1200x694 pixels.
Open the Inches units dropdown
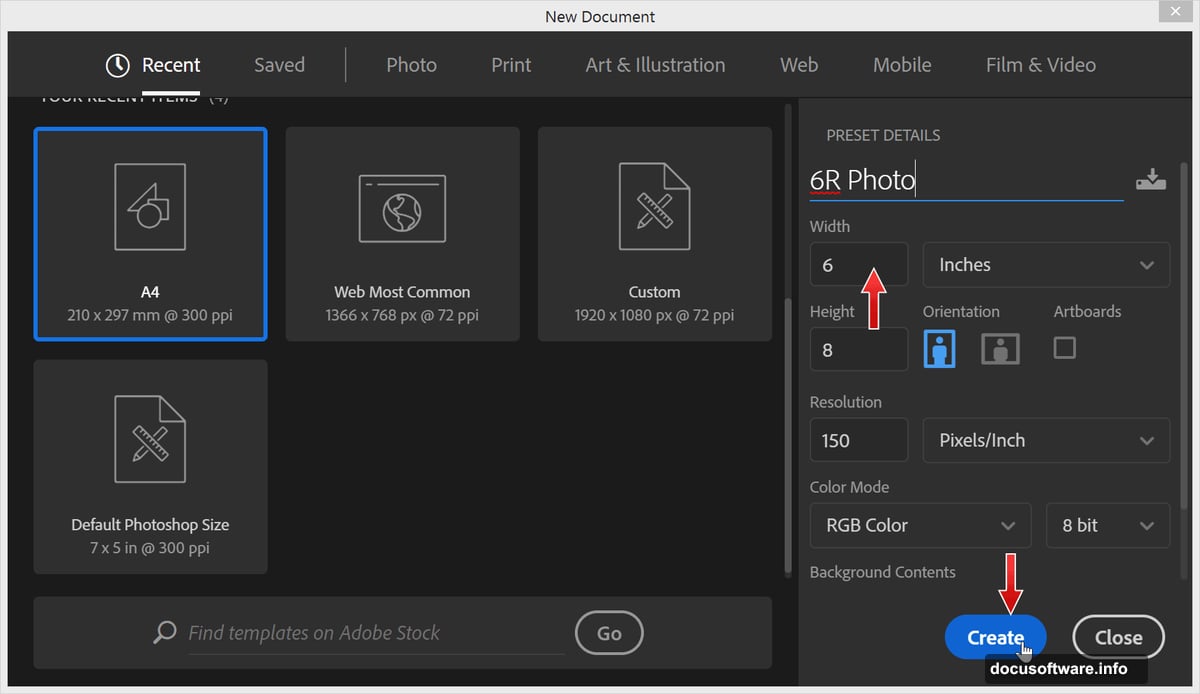click(1045, 264)
